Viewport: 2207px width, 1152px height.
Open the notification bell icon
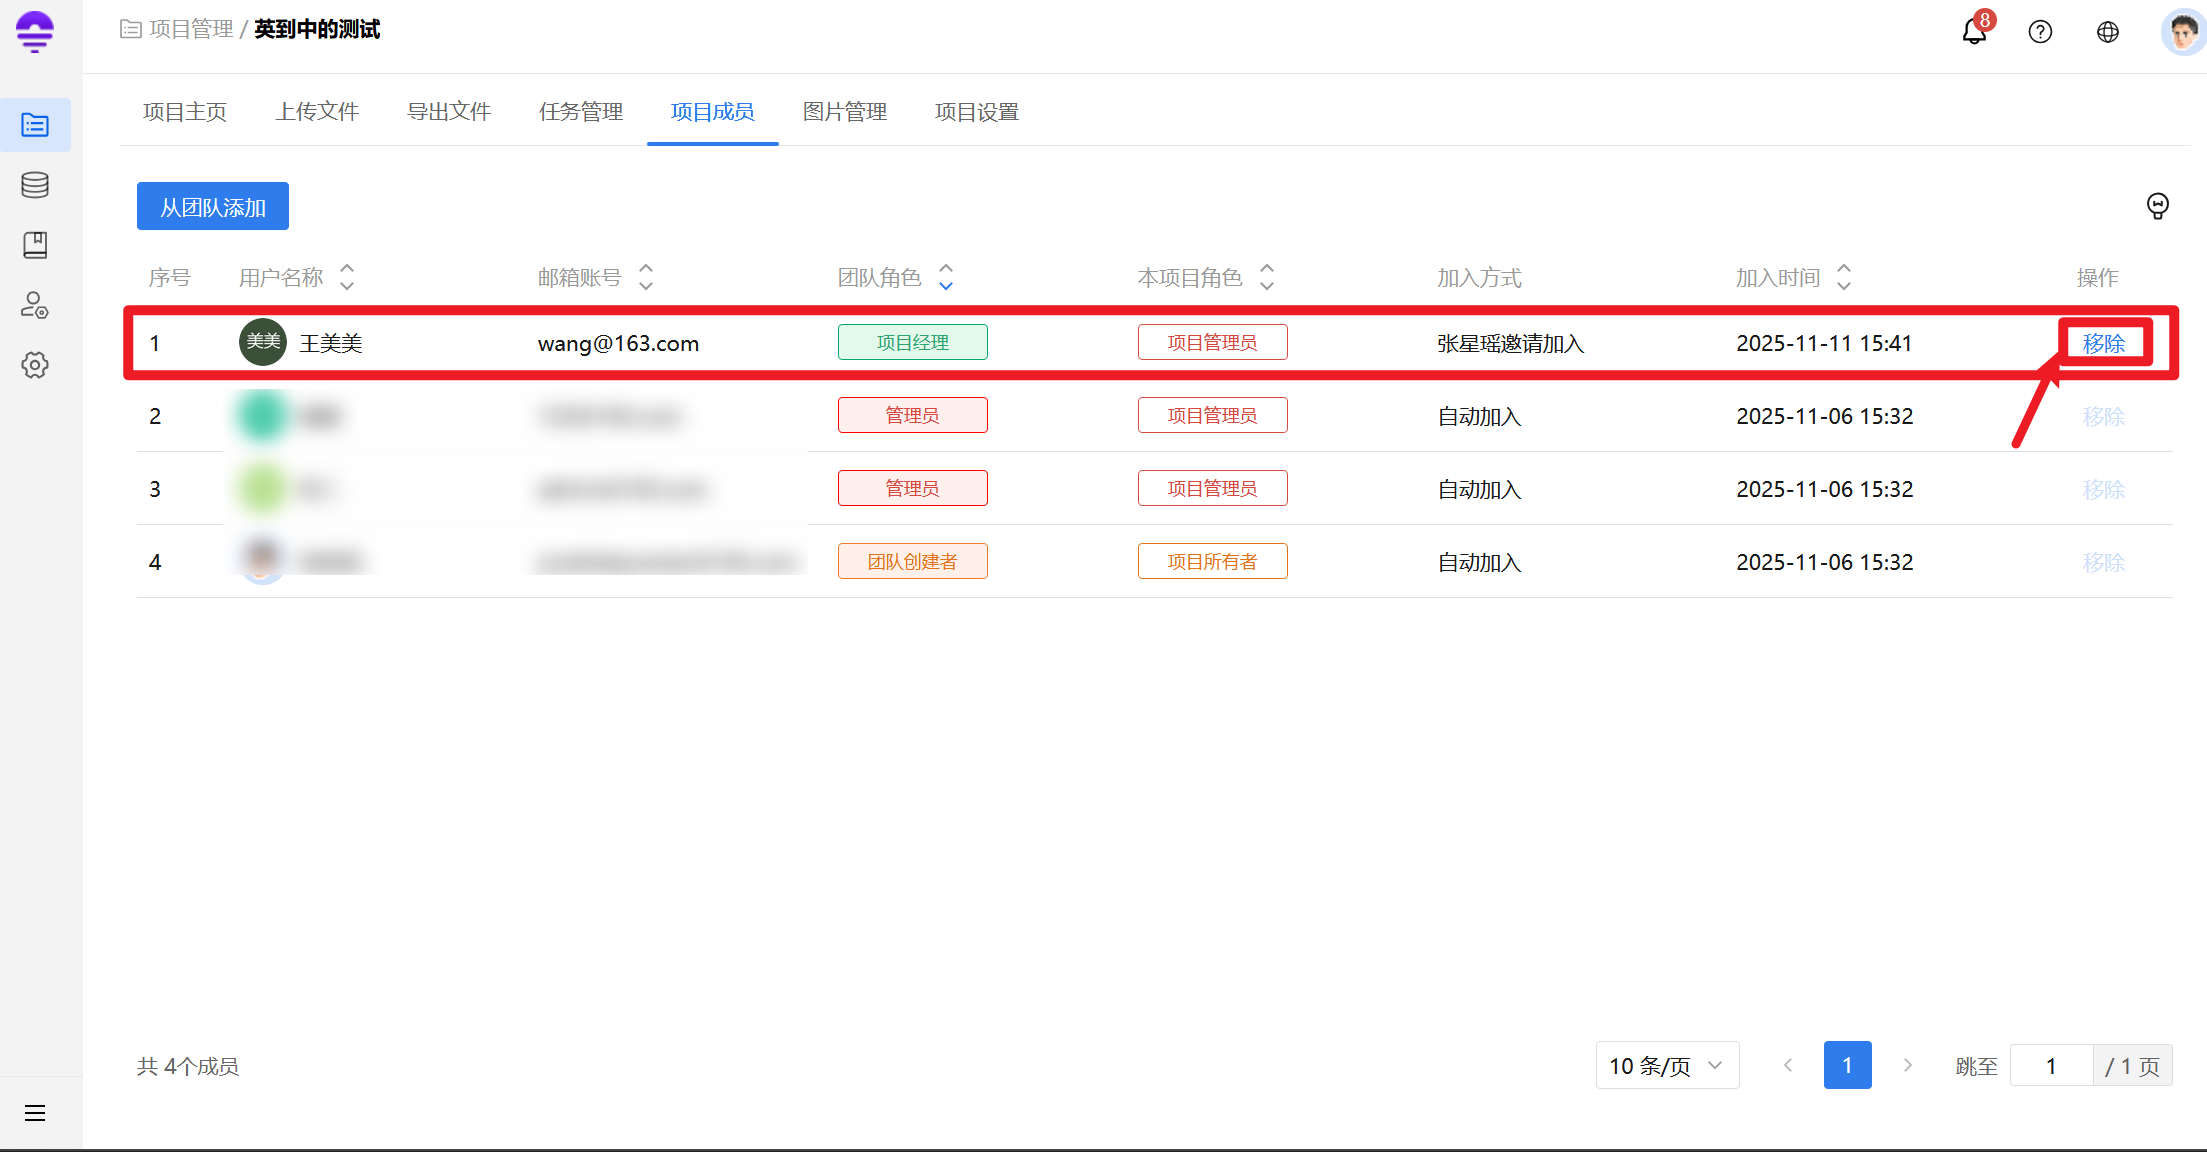click(1973, 32)
